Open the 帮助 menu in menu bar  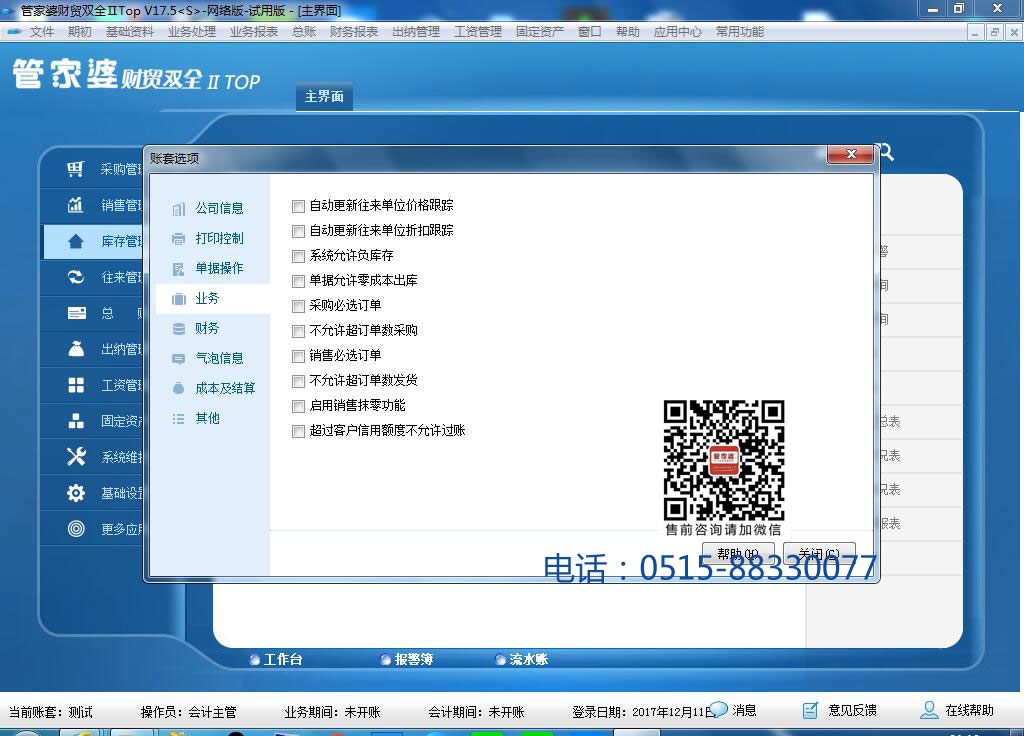(x=628, y=31)
